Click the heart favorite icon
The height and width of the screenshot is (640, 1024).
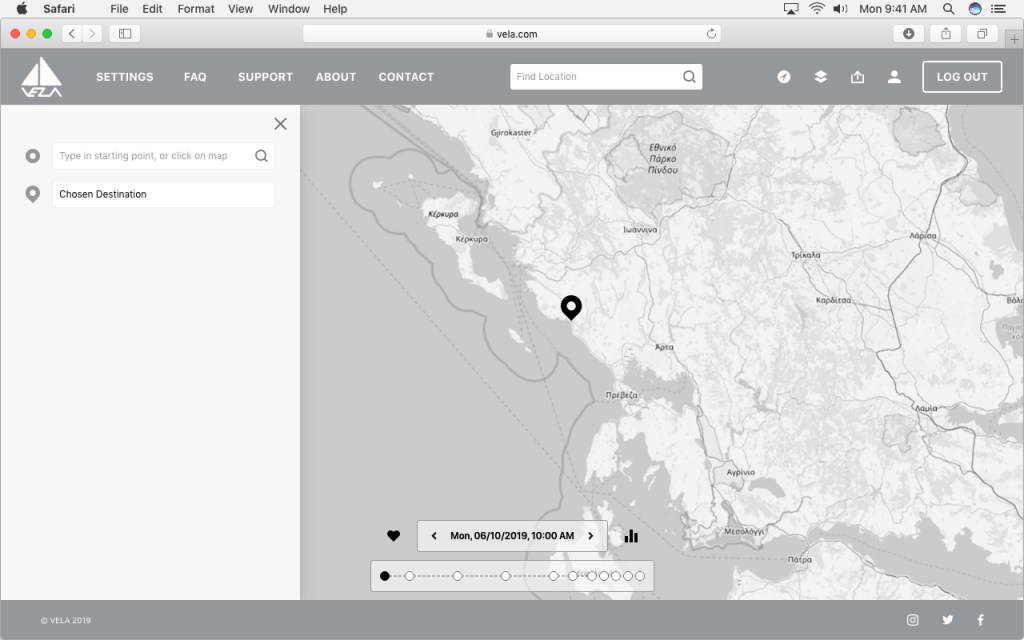(393, 536)
